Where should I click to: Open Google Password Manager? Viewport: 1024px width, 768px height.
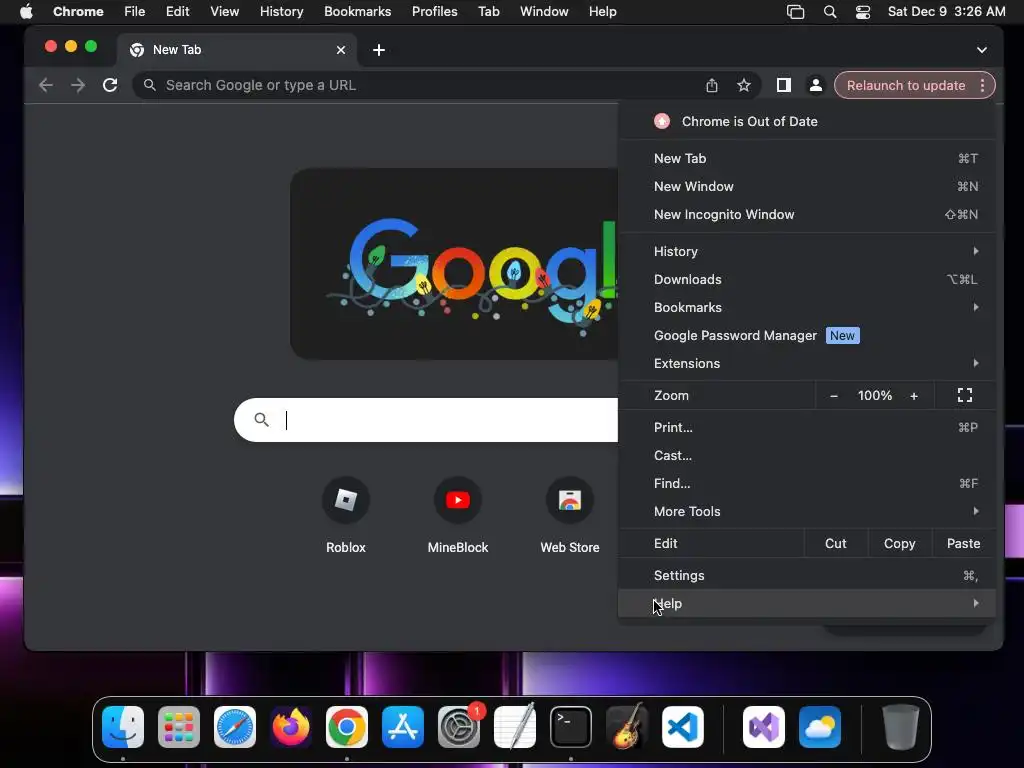[x=807, y=336]
